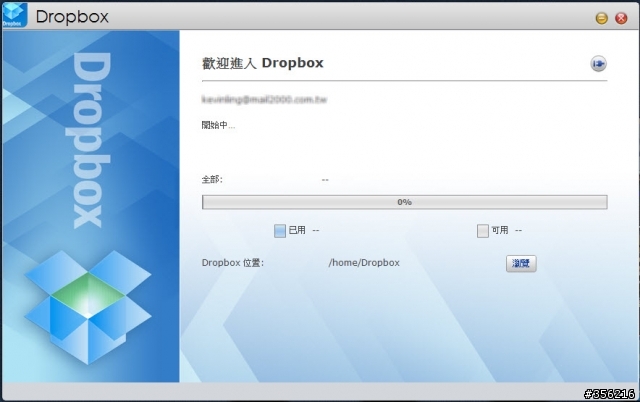
Task: Click the large Dropbox box logo in sidebar
Action: [88, 307]
